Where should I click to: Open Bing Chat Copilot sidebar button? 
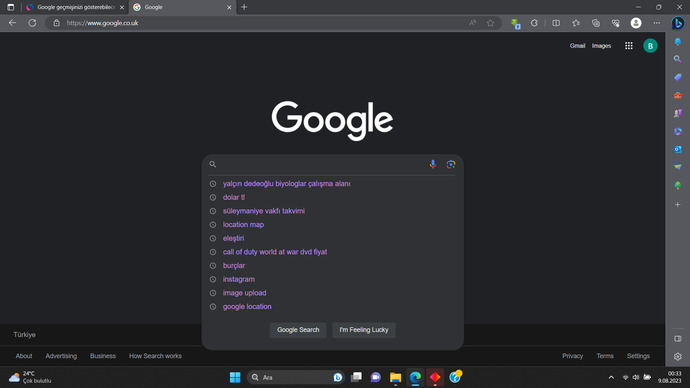[678, 23]
